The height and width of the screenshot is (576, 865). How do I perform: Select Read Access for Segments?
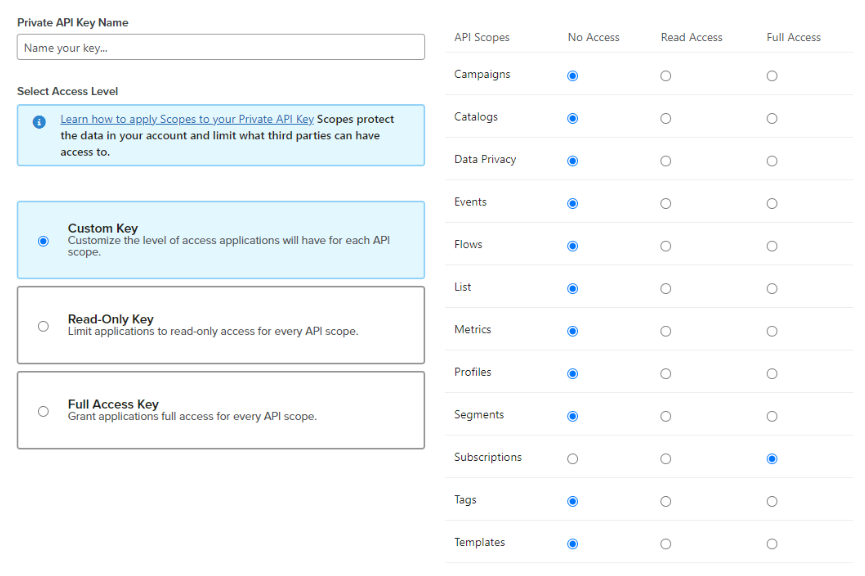pyautogui.click(x=666, y=416)
